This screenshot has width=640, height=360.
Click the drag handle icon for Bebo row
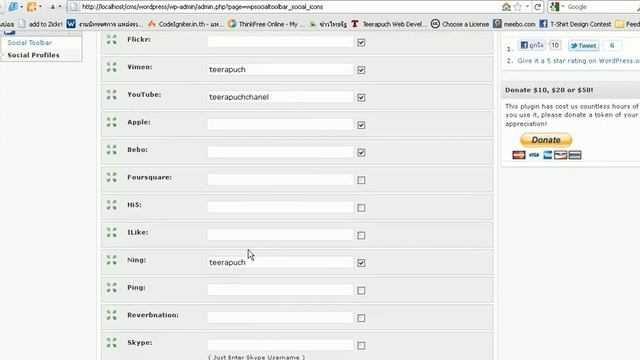pyautogui.click(x=111, y=150)
